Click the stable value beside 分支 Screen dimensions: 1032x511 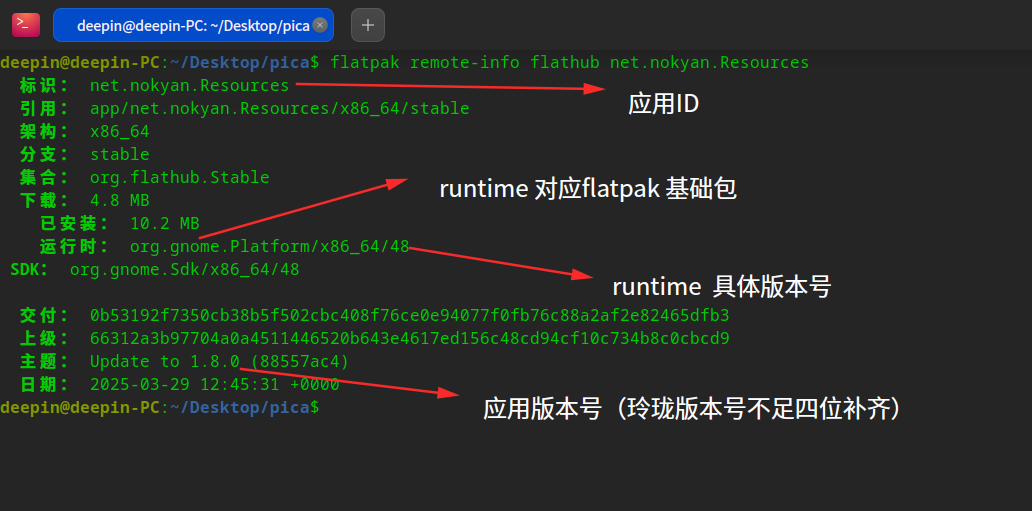click(119, 154)
